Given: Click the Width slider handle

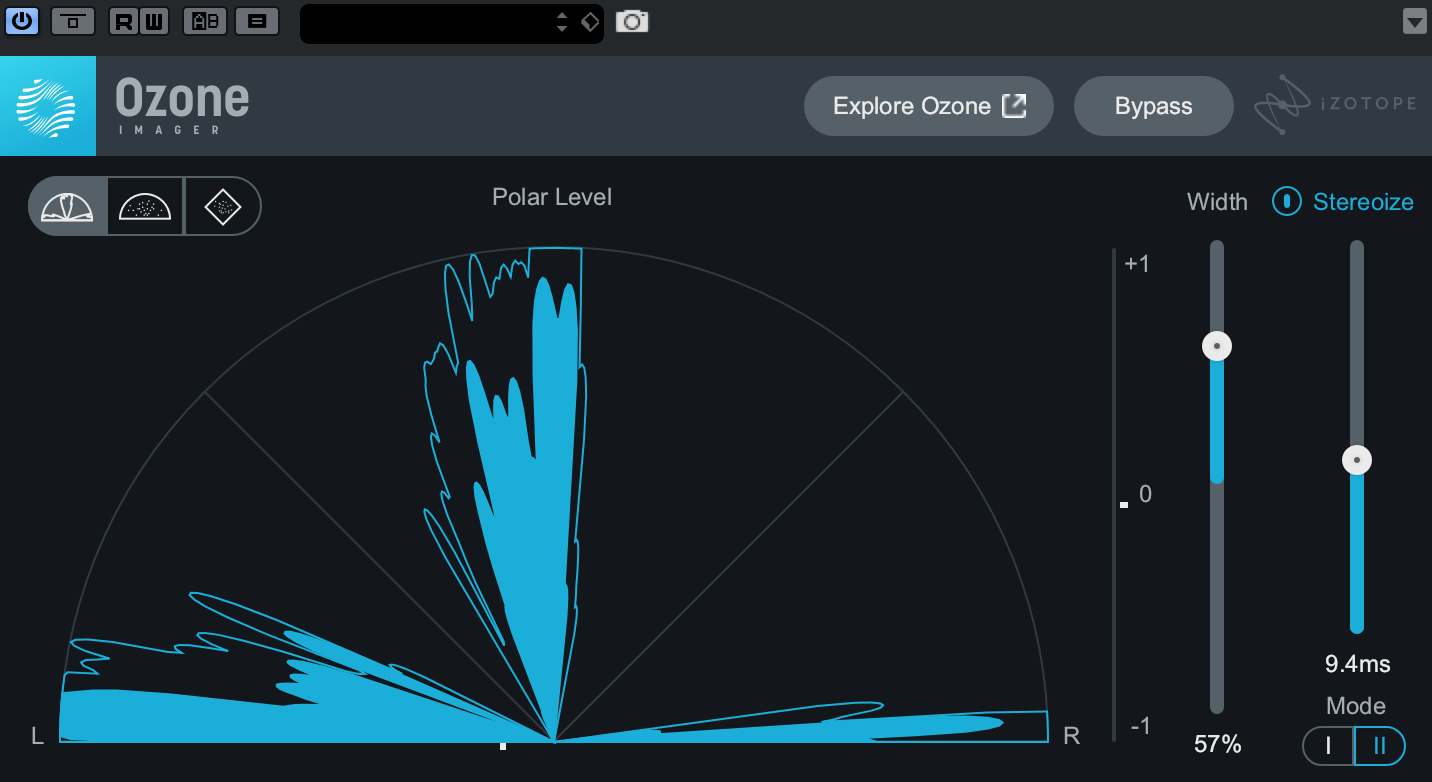Looking at the screenshot, I should (x=1217, y=347).
